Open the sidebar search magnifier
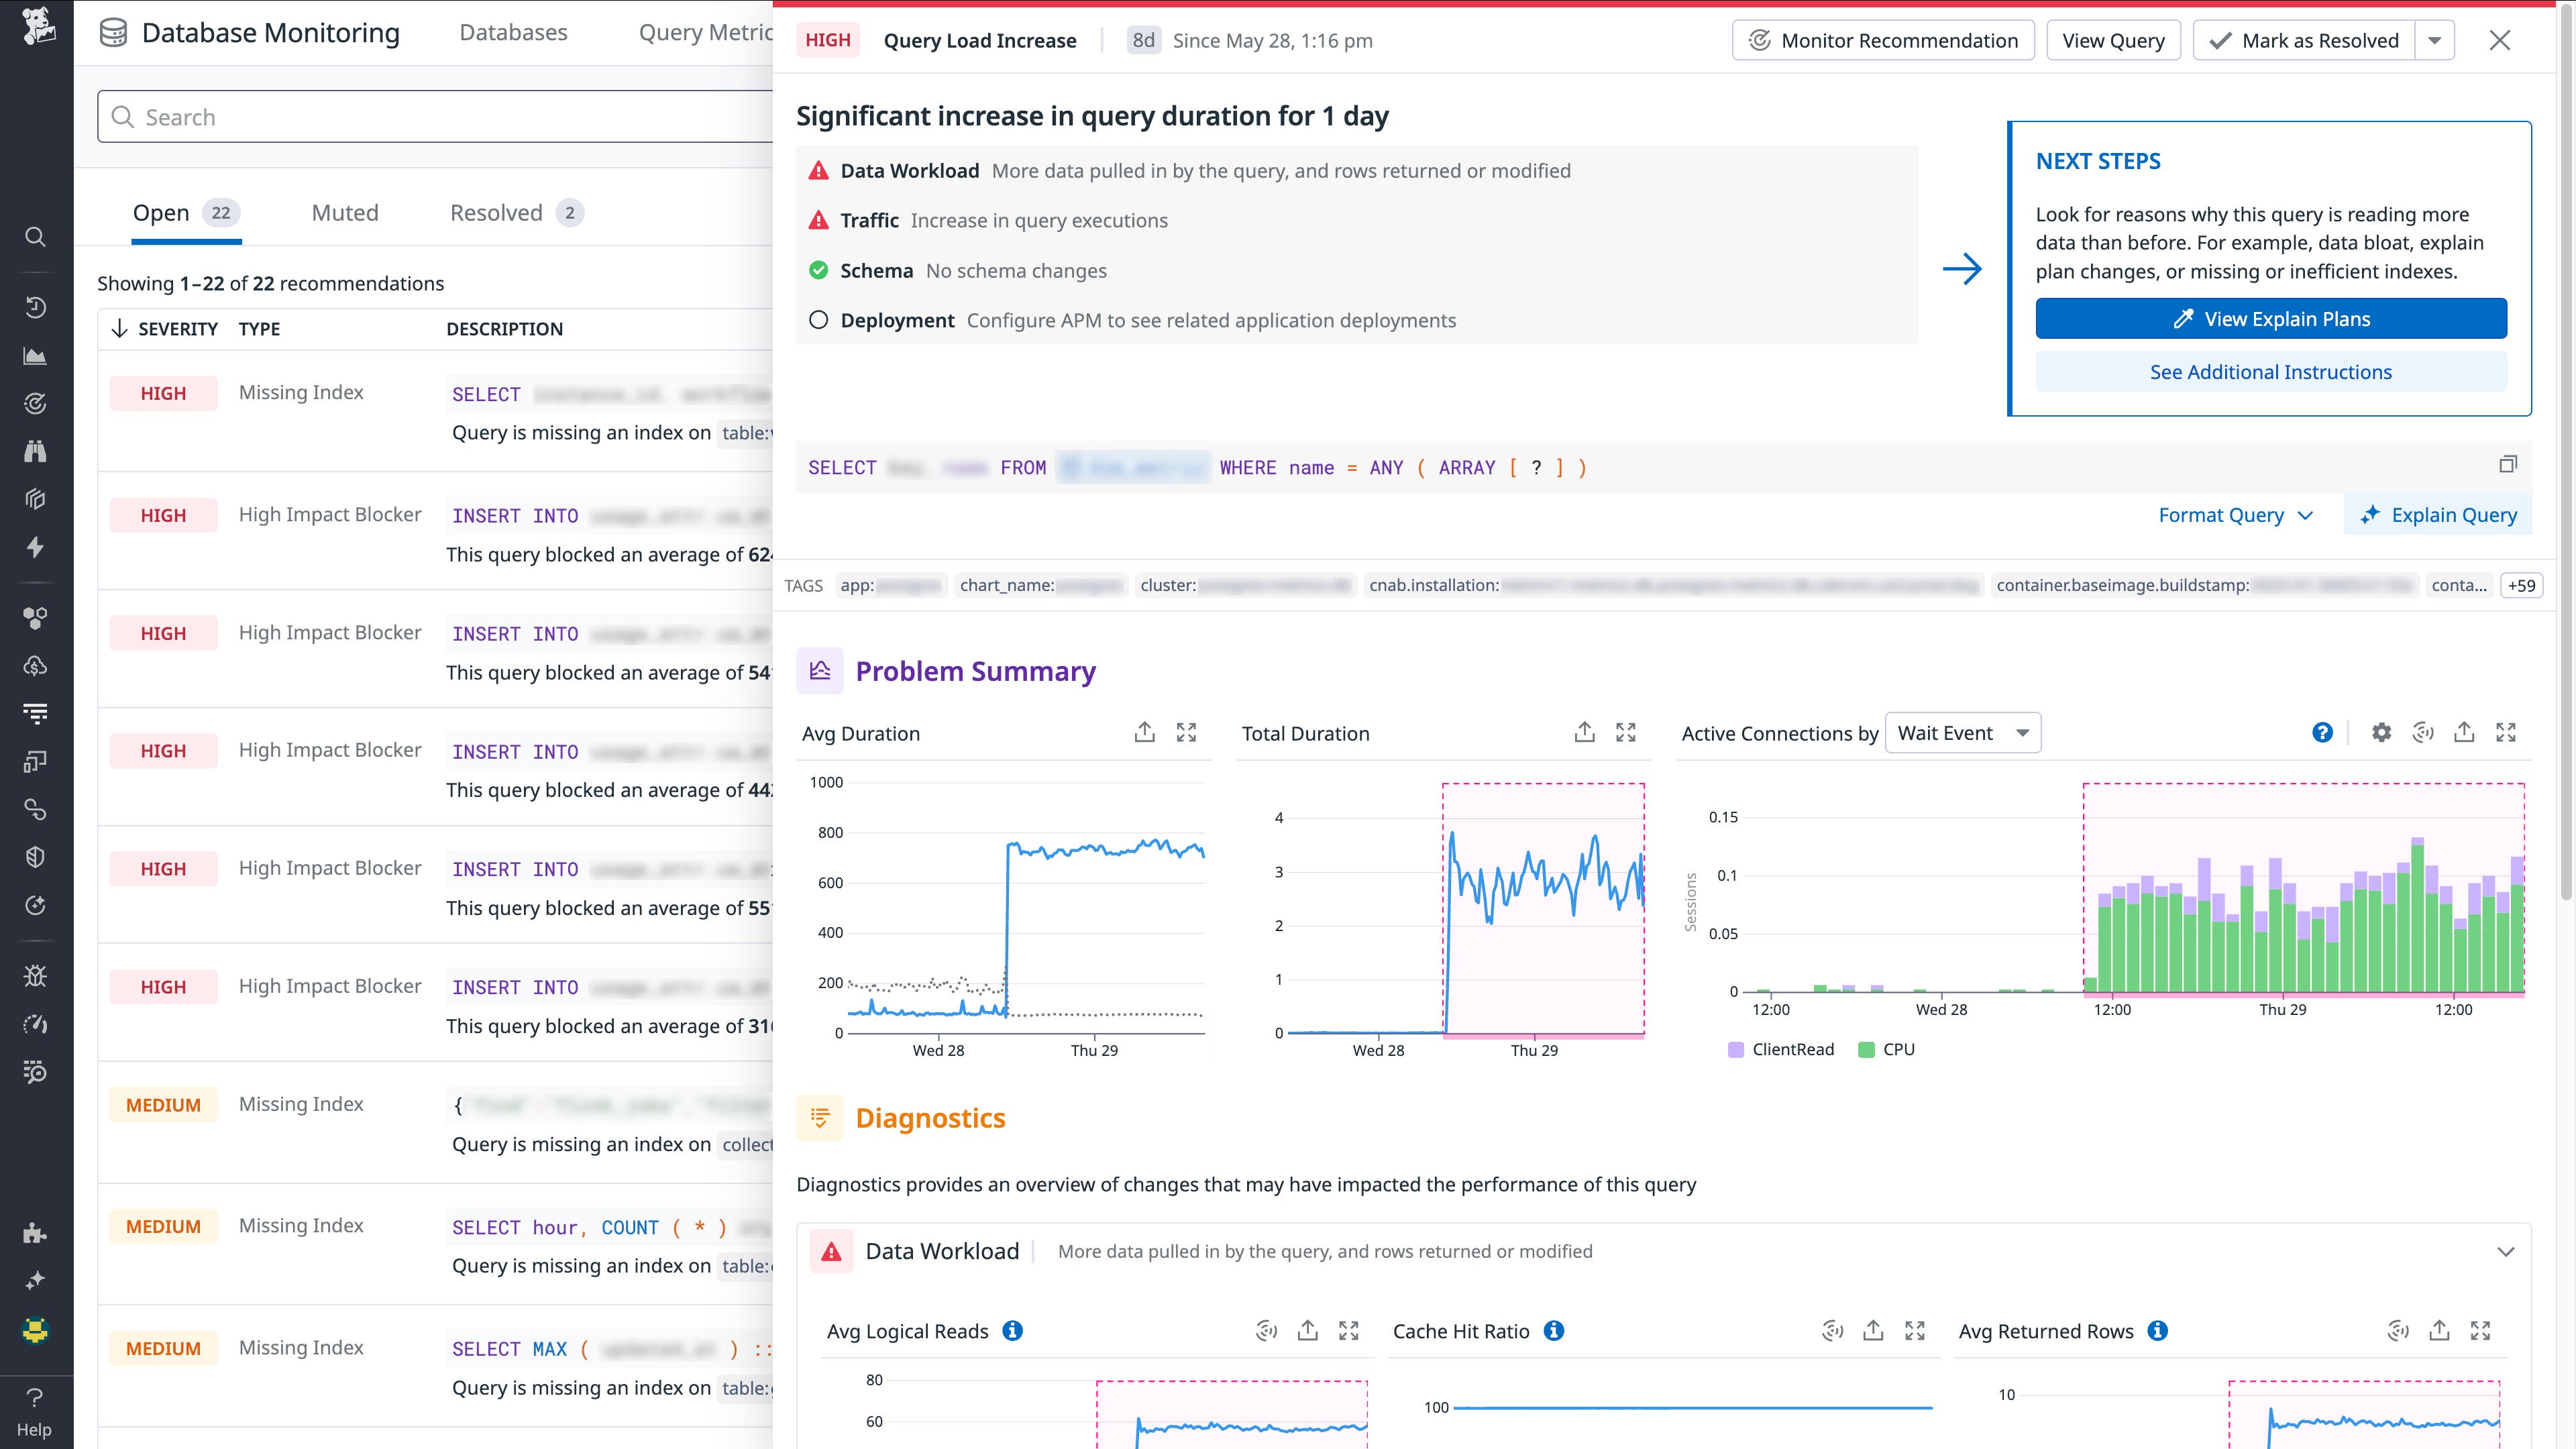 click(36, 237)
